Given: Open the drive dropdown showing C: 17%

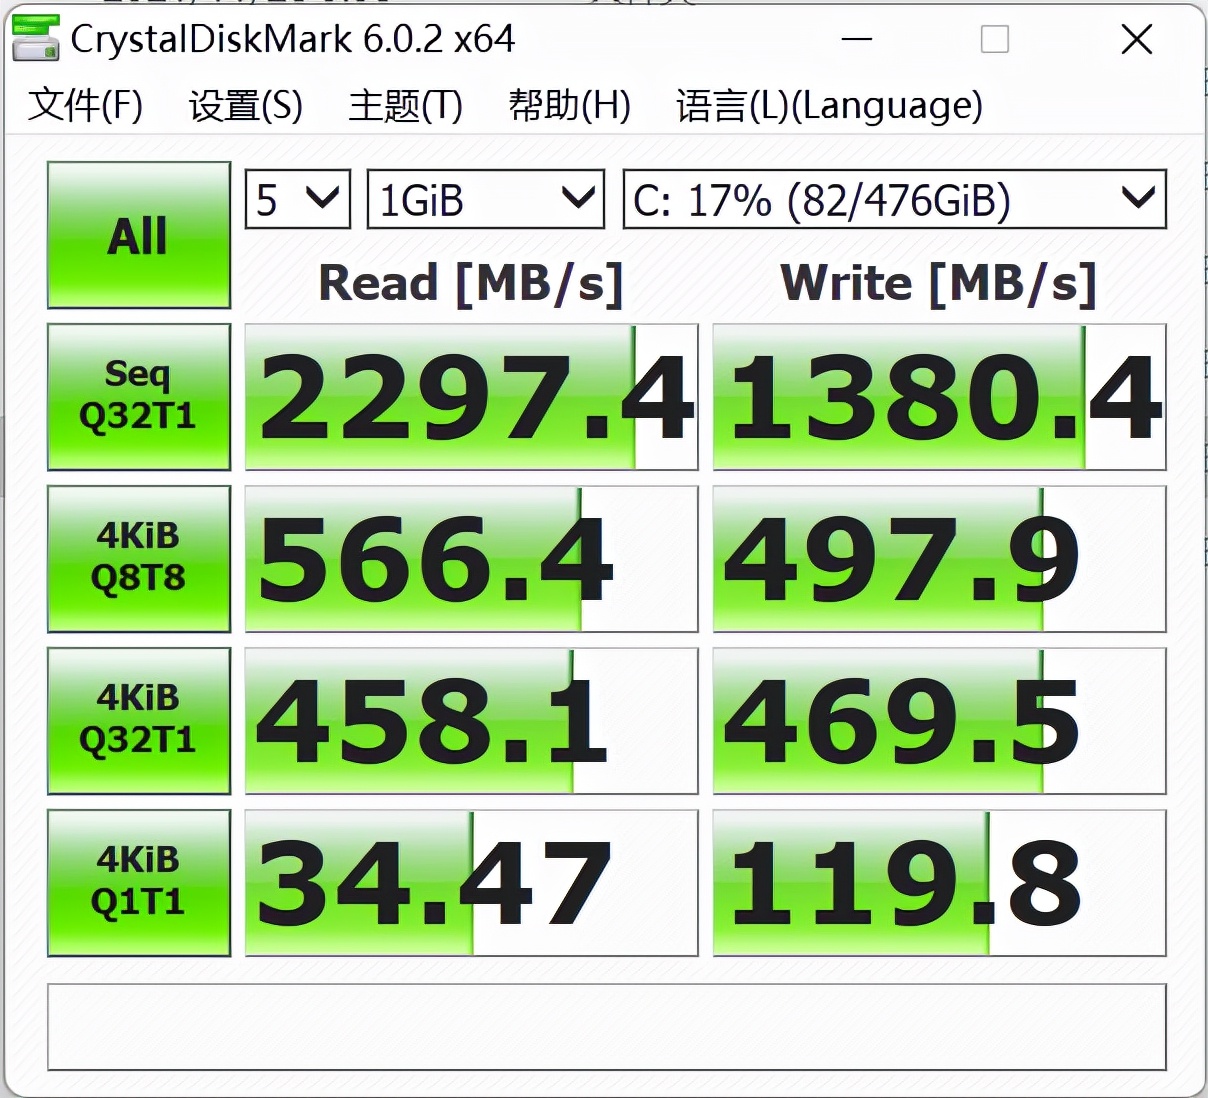Looking at the screenshot, I should (x=895, y=199).
